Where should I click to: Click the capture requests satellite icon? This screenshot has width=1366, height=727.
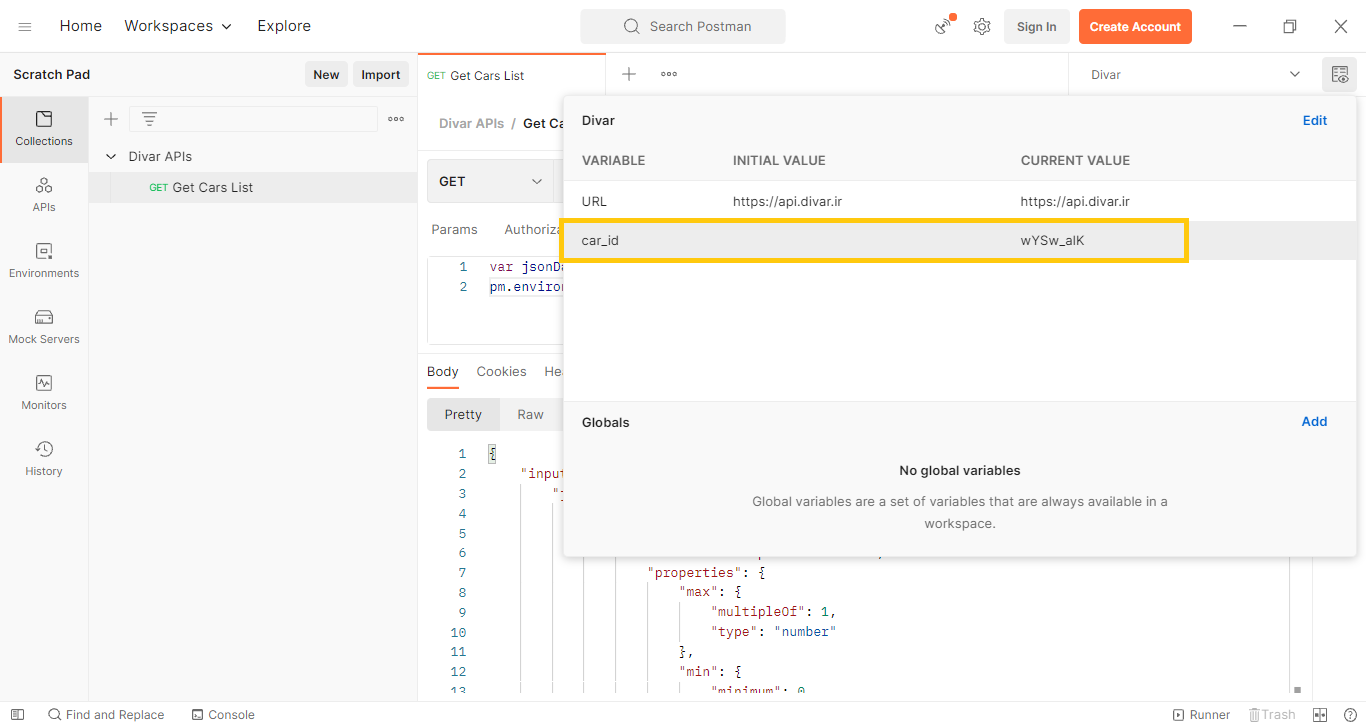click(x=943, y=26)
